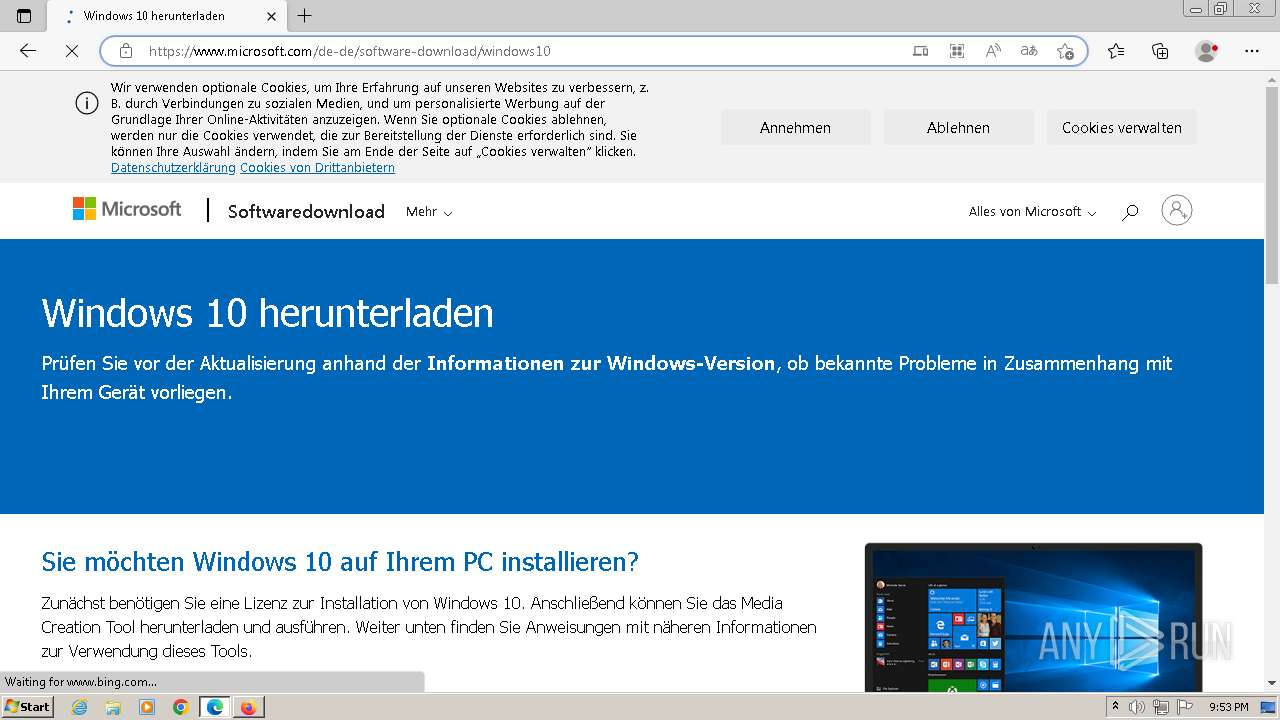1280x720 pixels.
Task: Click the taskbar clock 9:53 PM
Action: pos(1229,707)
